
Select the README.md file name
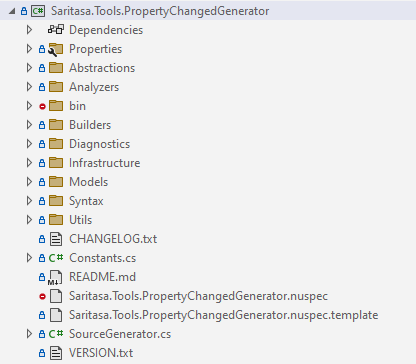click(102, 277)
